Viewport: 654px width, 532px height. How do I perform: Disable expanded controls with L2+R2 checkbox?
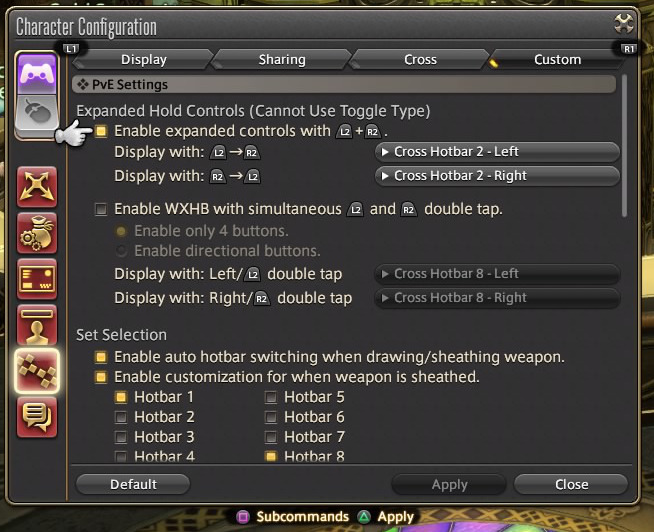(x=101, y=131)
